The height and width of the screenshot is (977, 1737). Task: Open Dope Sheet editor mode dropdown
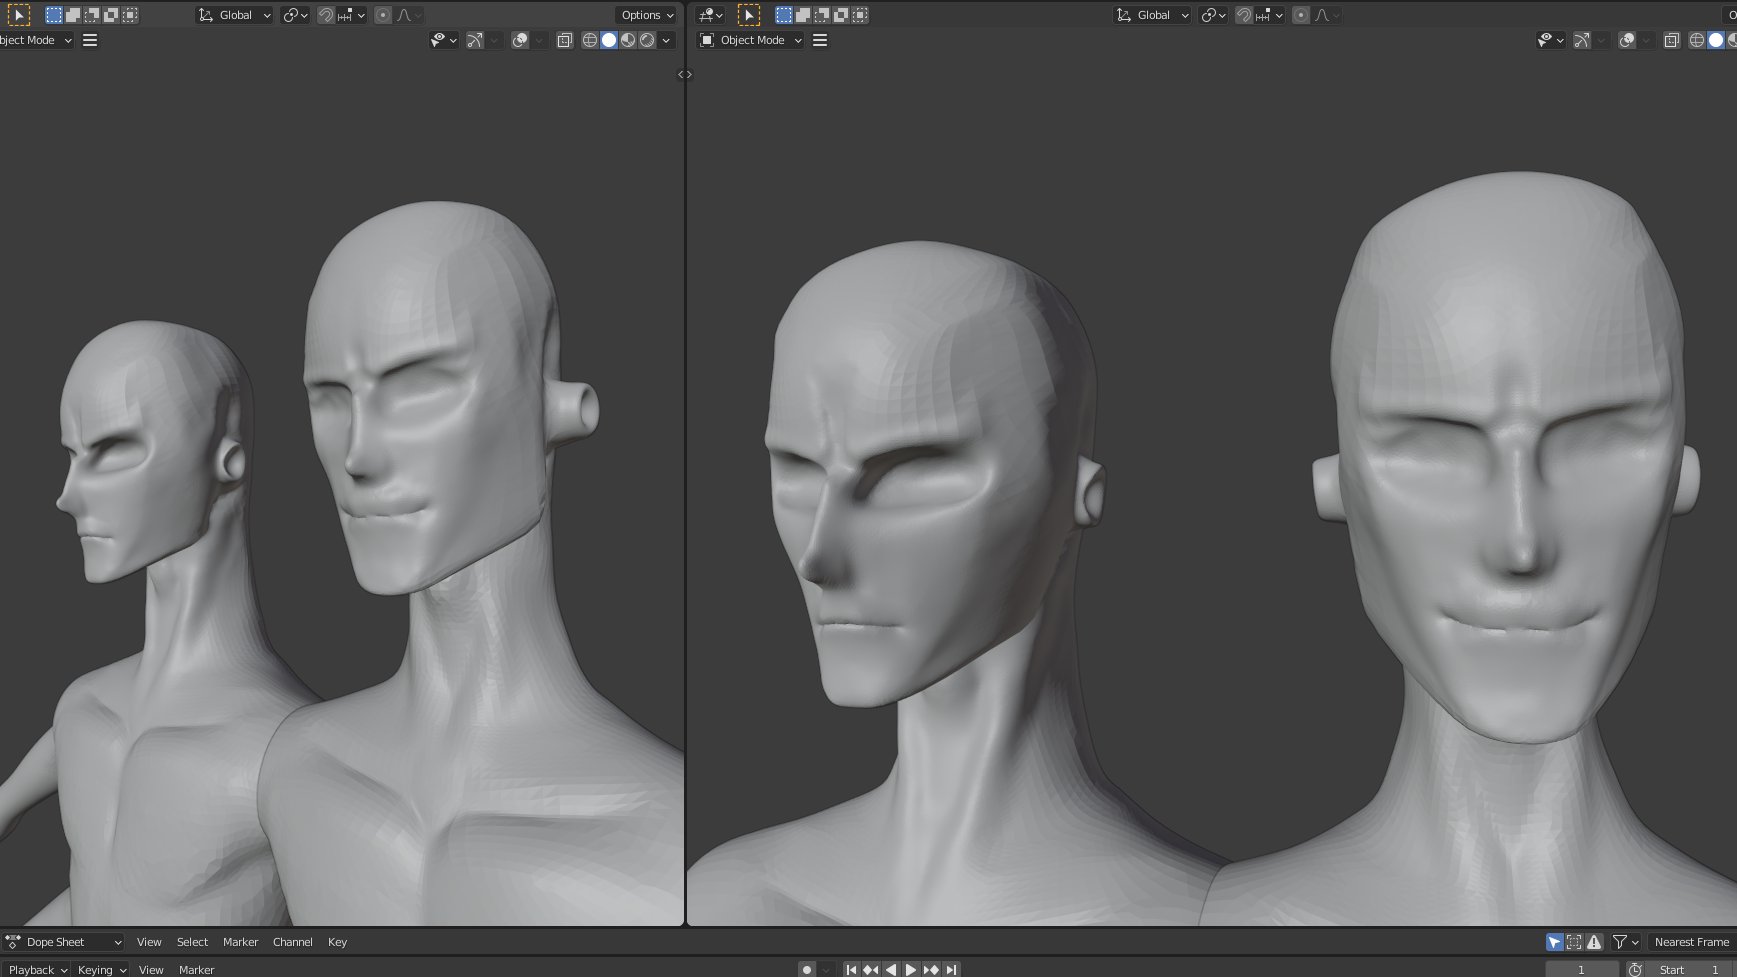click(64, 942)
